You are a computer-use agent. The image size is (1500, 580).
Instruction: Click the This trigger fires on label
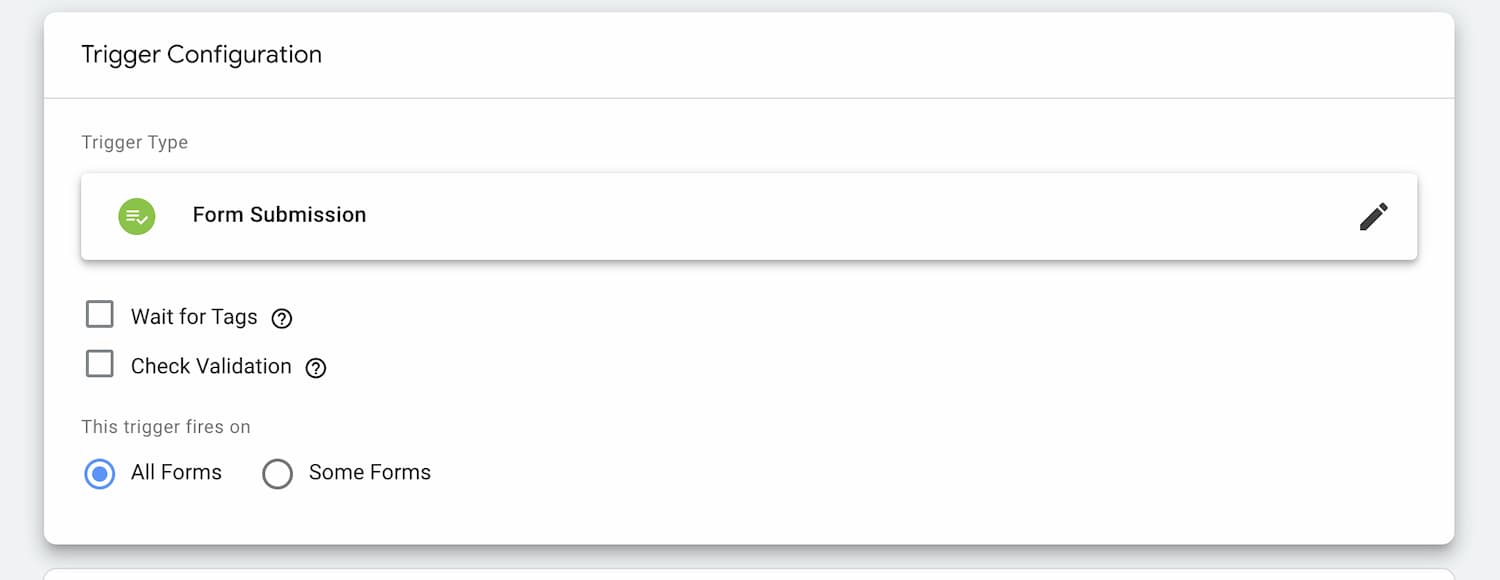coord(166,427)
